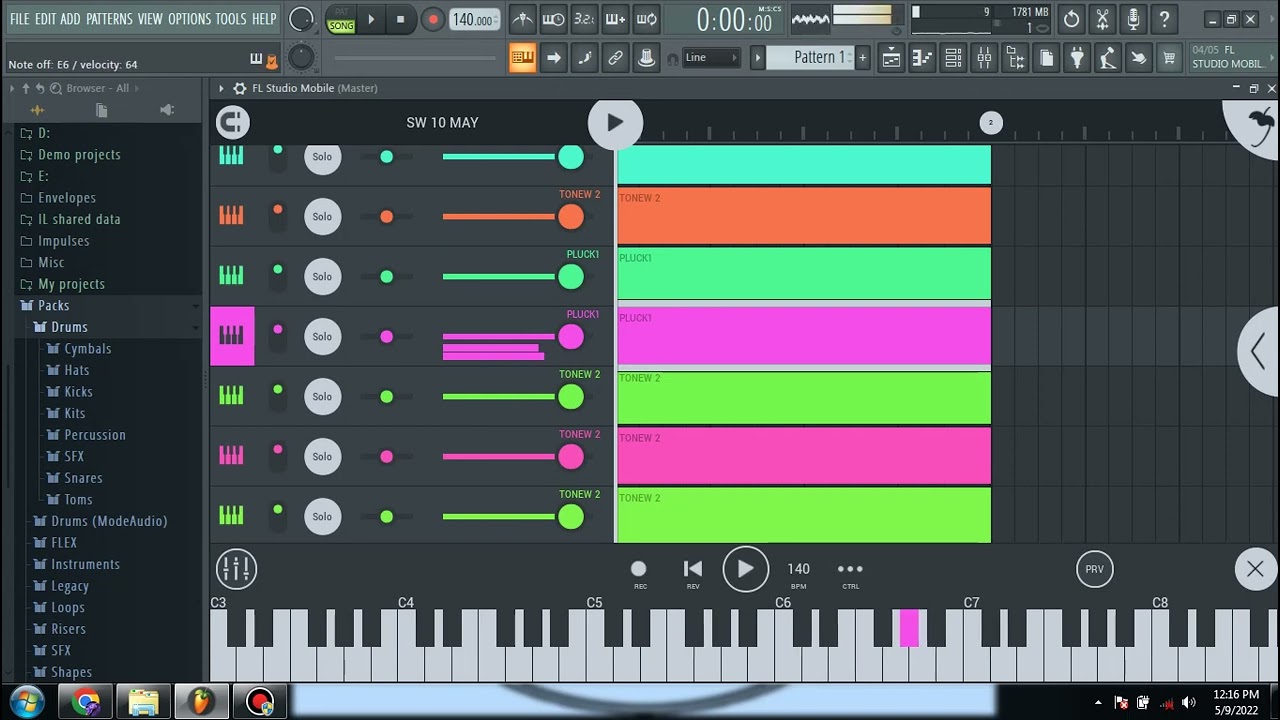Open the plugin picker plug icon
Viewport: 1280px width, 720px height.
(1077, 58)
